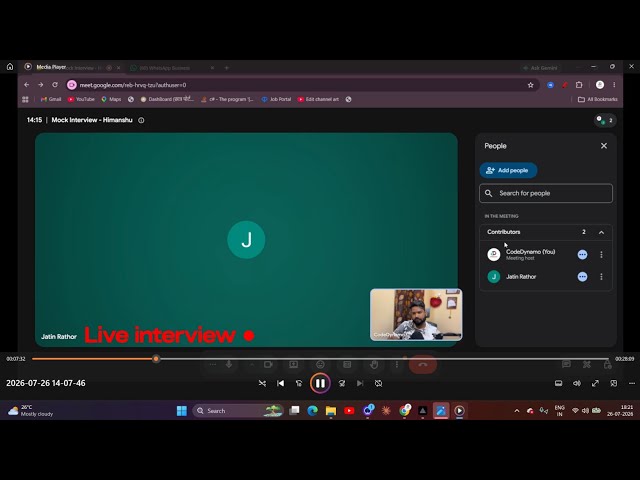Select the Jatin Rathor participant row

[x=546, y=277]
